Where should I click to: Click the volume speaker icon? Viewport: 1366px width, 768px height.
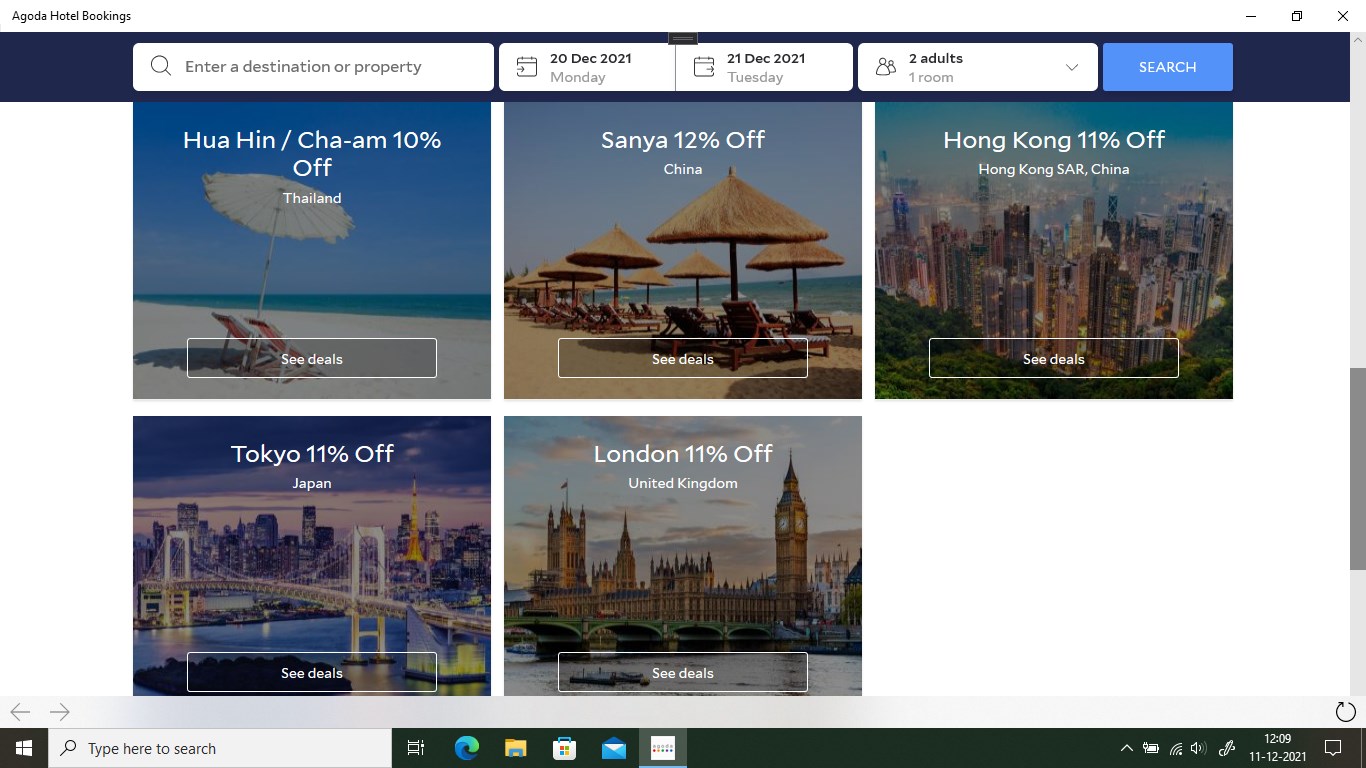tap(1199, 748)
